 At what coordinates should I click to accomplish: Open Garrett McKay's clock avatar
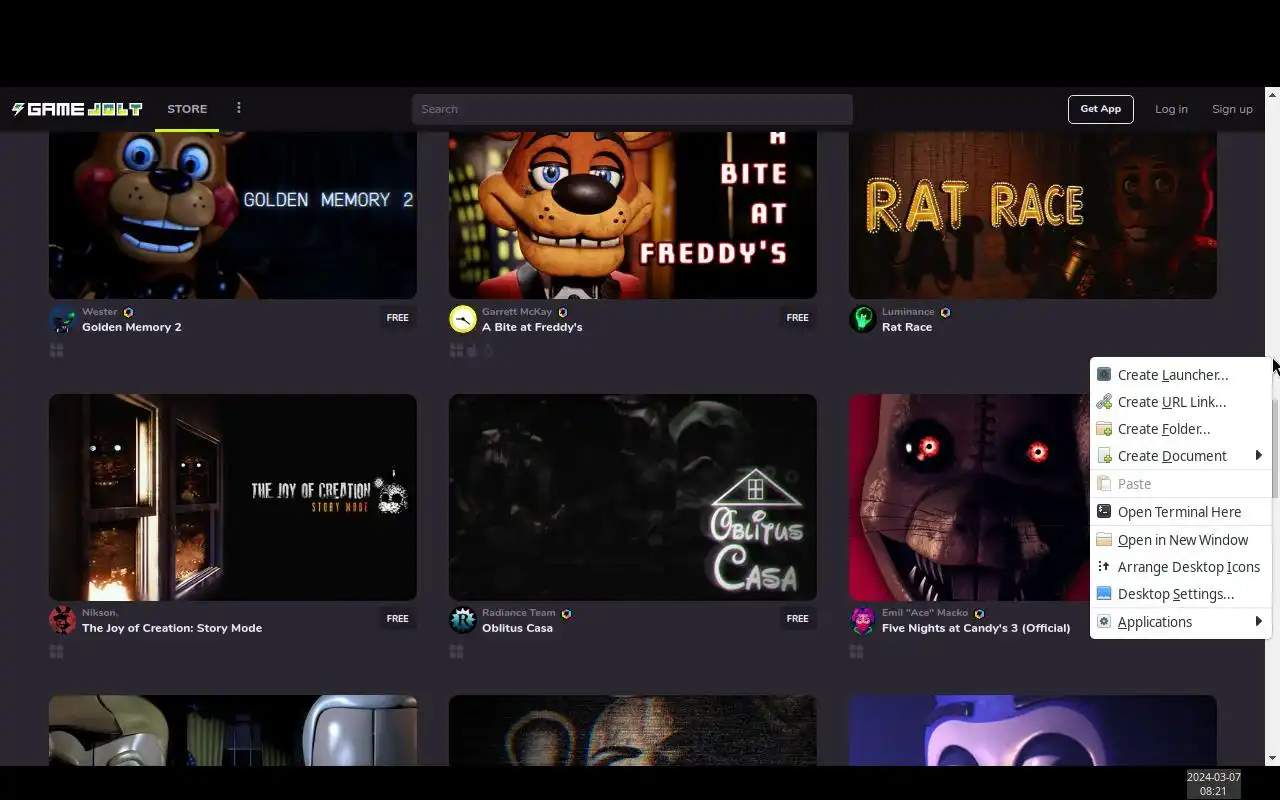click(462, 319)
